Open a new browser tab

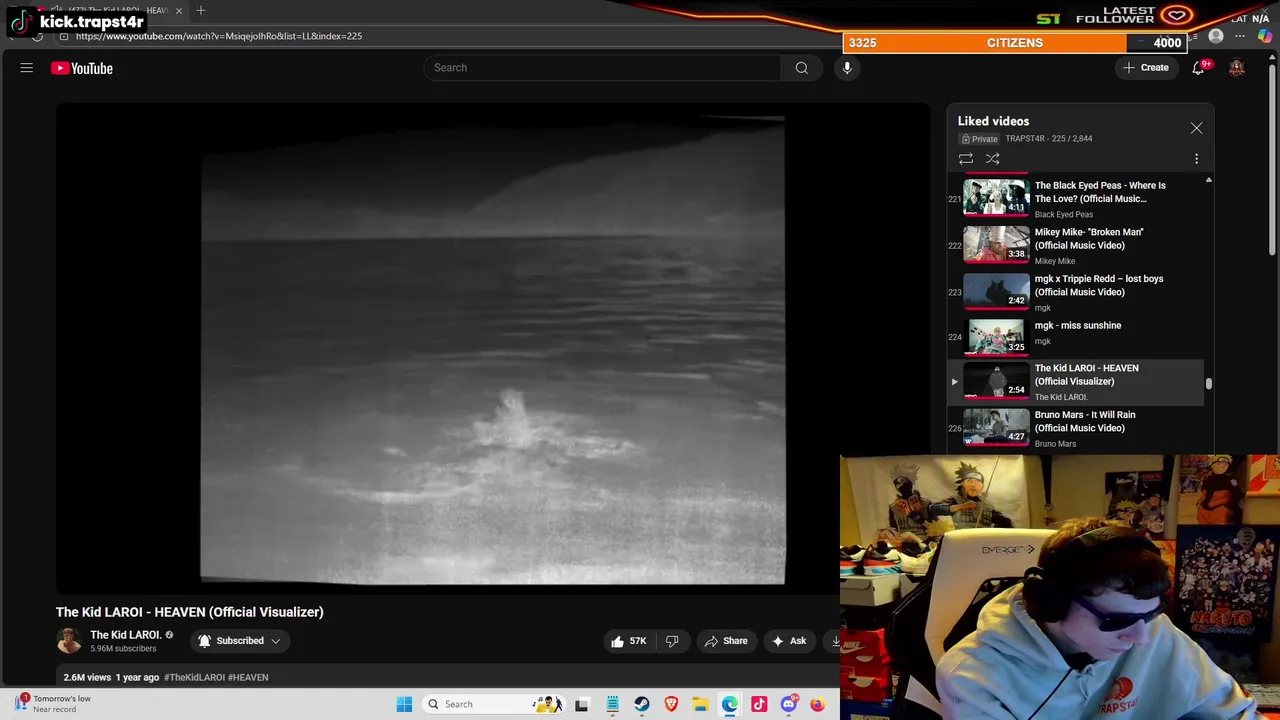[x=201, y=11]
